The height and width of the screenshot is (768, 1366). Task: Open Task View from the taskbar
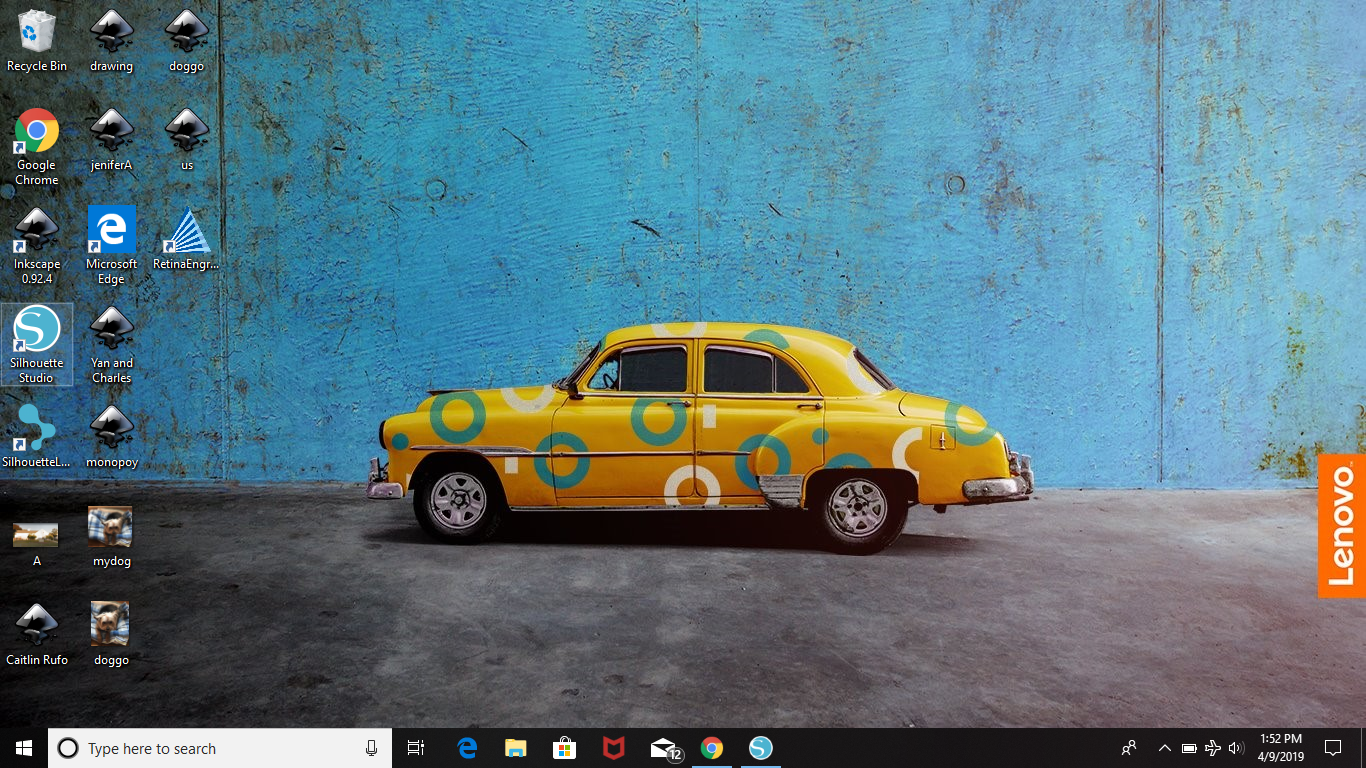[416, 748]
